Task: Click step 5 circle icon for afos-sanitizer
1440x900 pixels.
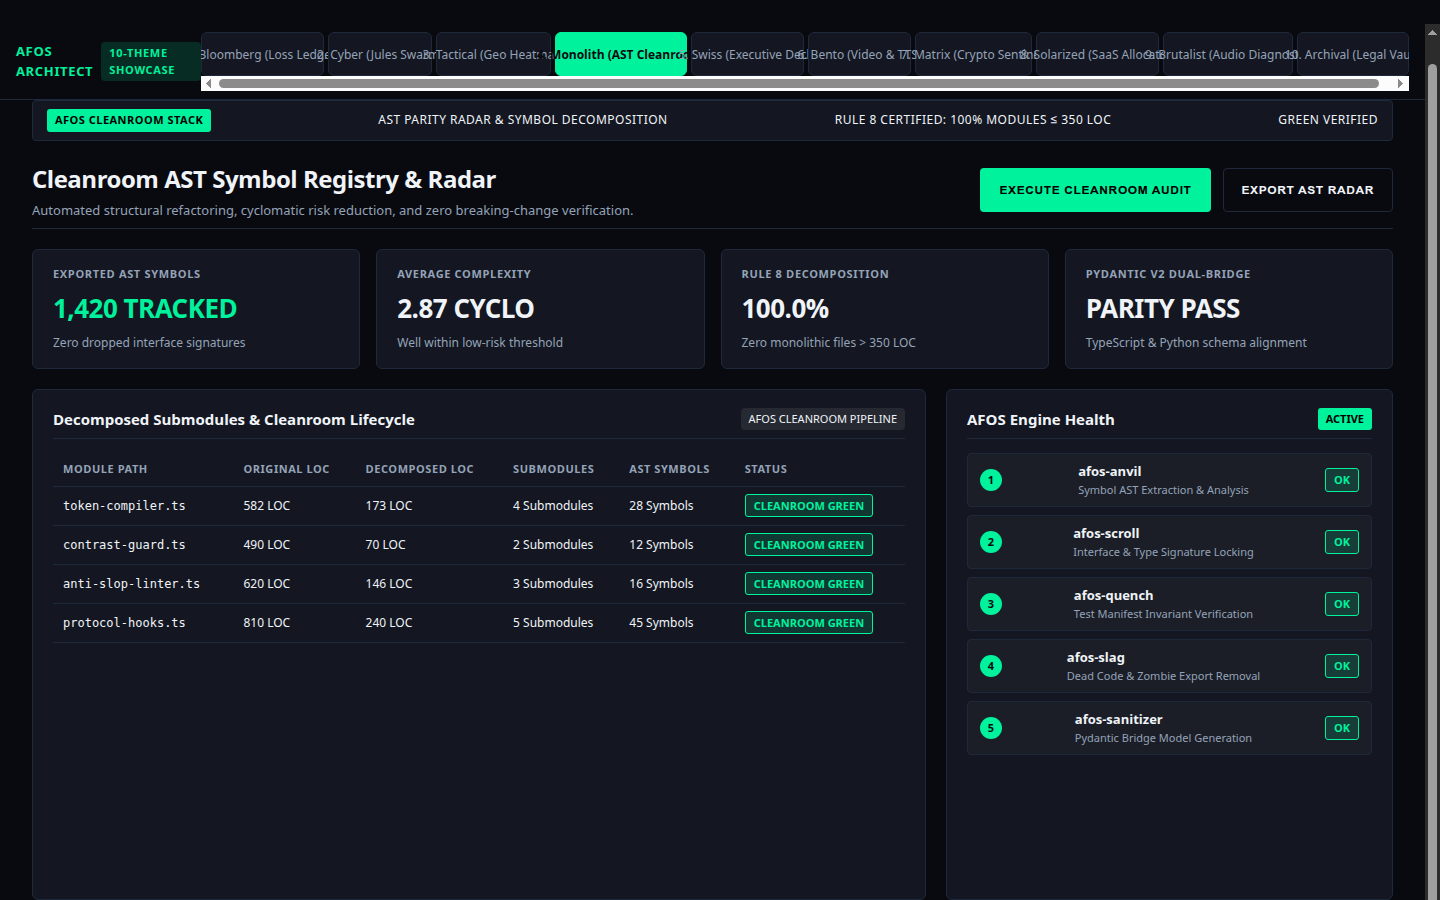Action: pyautogui.click(x=991, y=728)
